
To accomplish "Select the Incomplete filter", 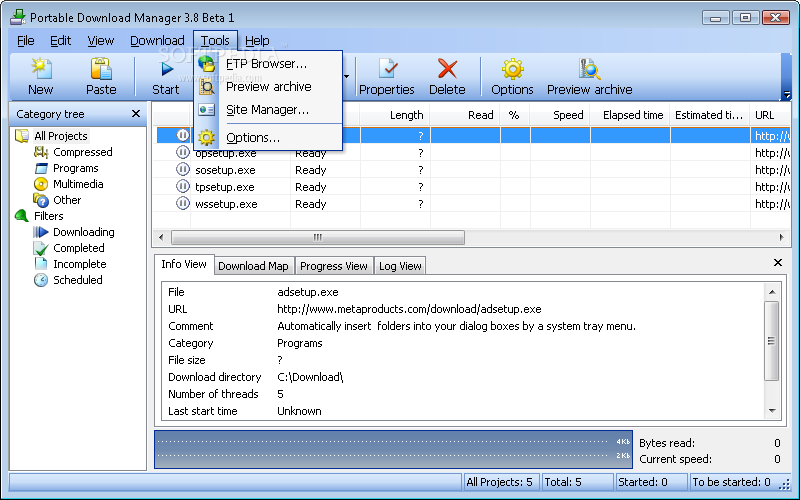I will click(x=80, y=264).
